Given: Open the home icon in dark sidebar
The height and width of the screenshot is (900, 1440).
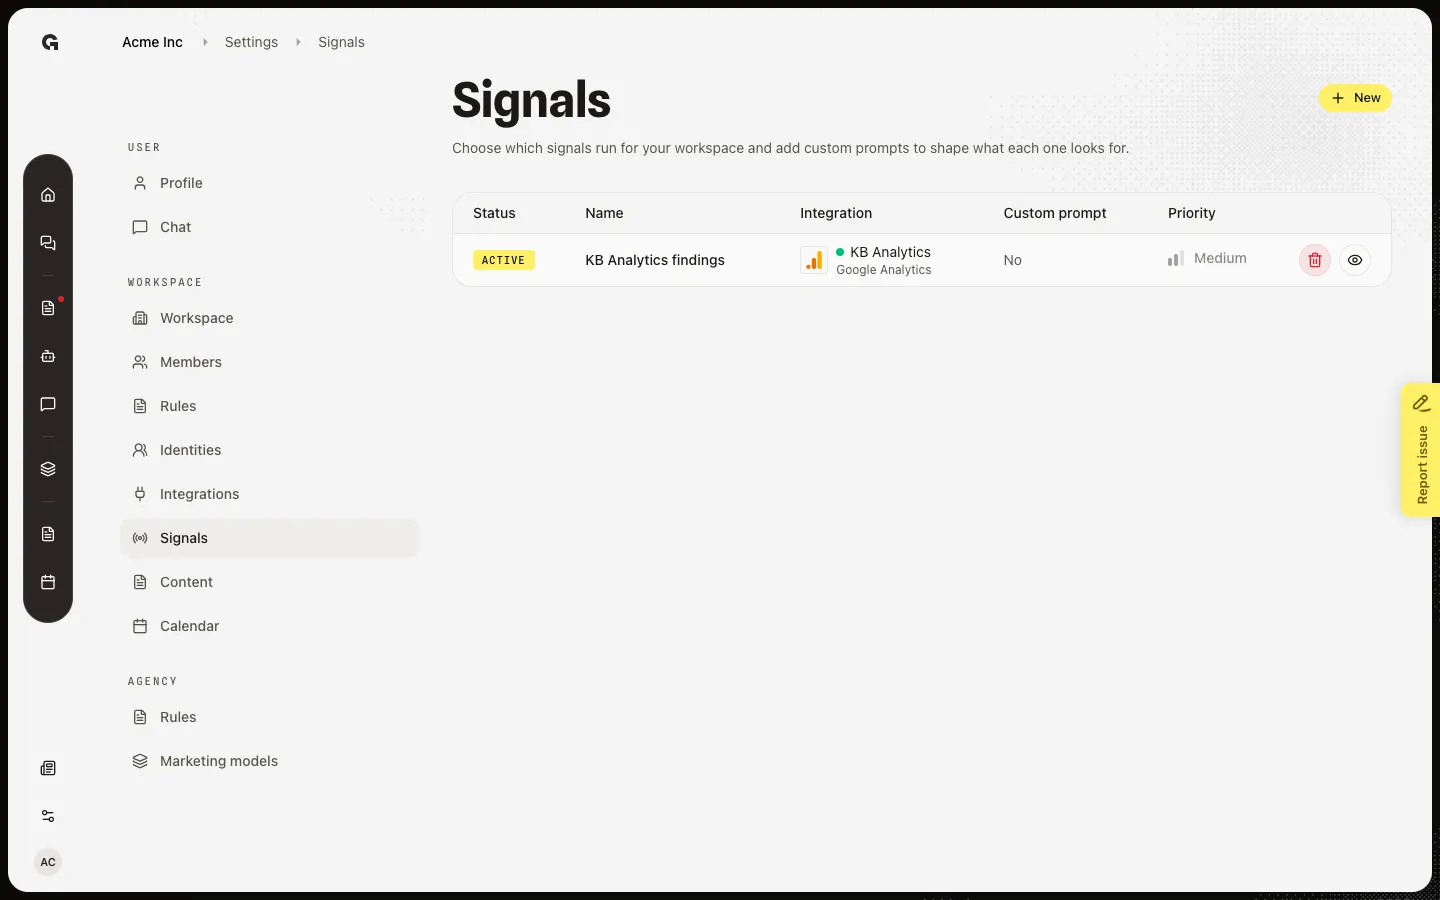Looking at the screenshot, I should pos(48,195).
